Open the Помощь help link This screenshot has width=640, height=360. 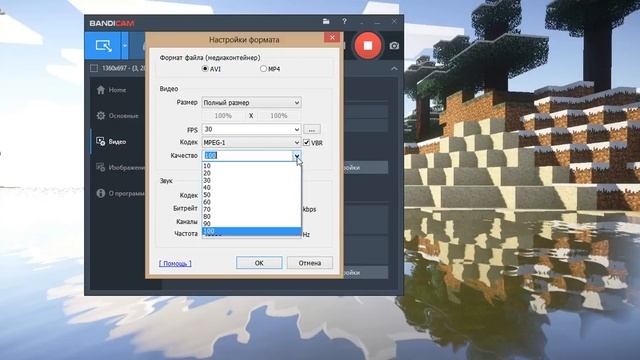coord(175,263)
